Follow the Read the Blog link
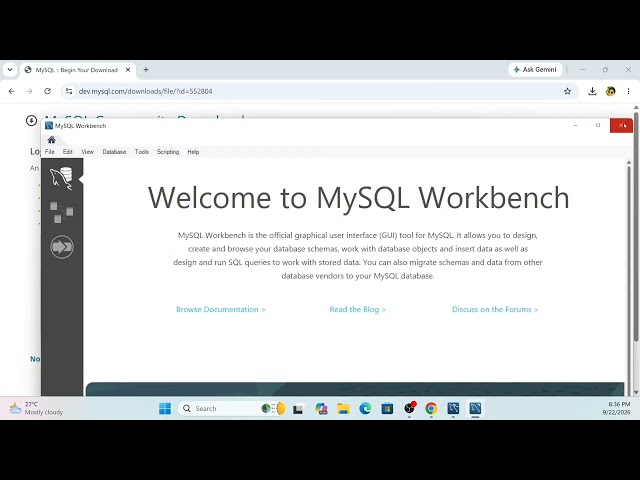Screen dimensions: 640x480 click(x=357, y=309)
